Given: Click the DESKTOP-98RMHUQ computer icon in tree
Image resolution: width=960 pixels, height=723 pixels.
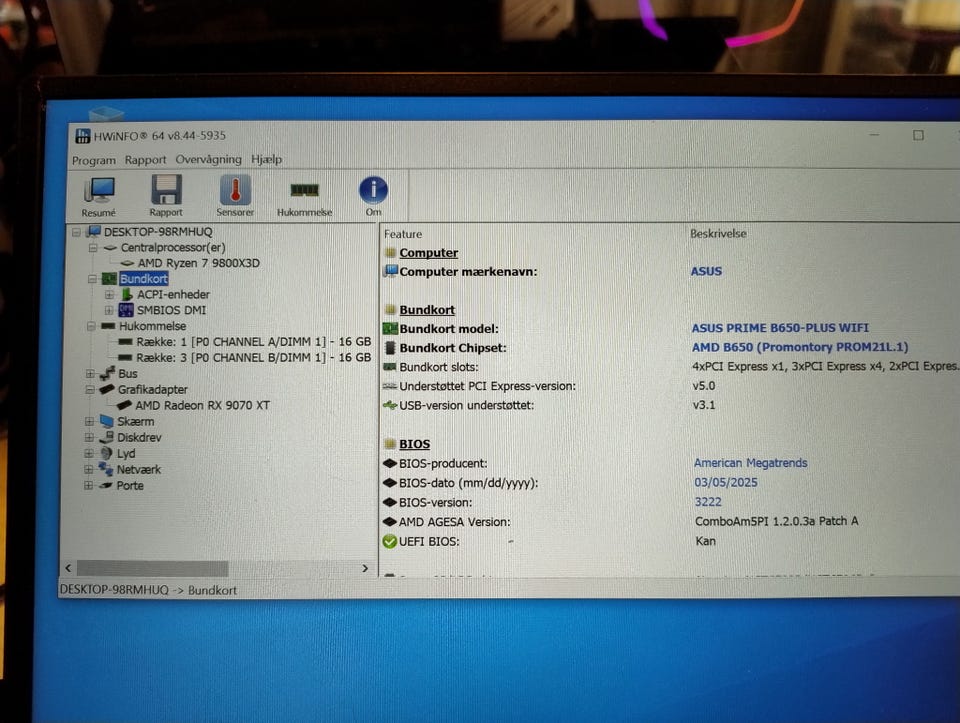Looking at the screenshot, I should [94, 231].
